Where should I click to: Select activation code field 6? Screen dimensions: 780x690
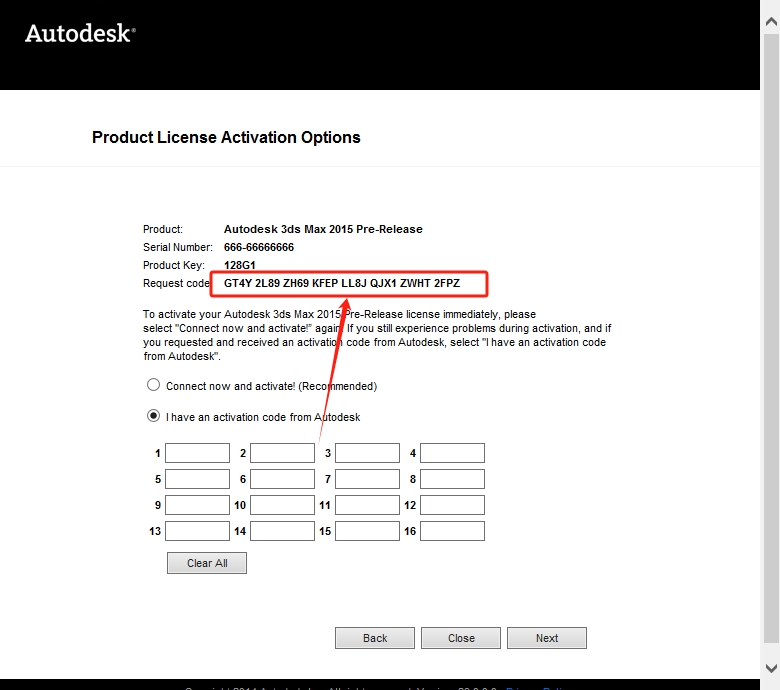pyautogui.click(x=282, y=479)
